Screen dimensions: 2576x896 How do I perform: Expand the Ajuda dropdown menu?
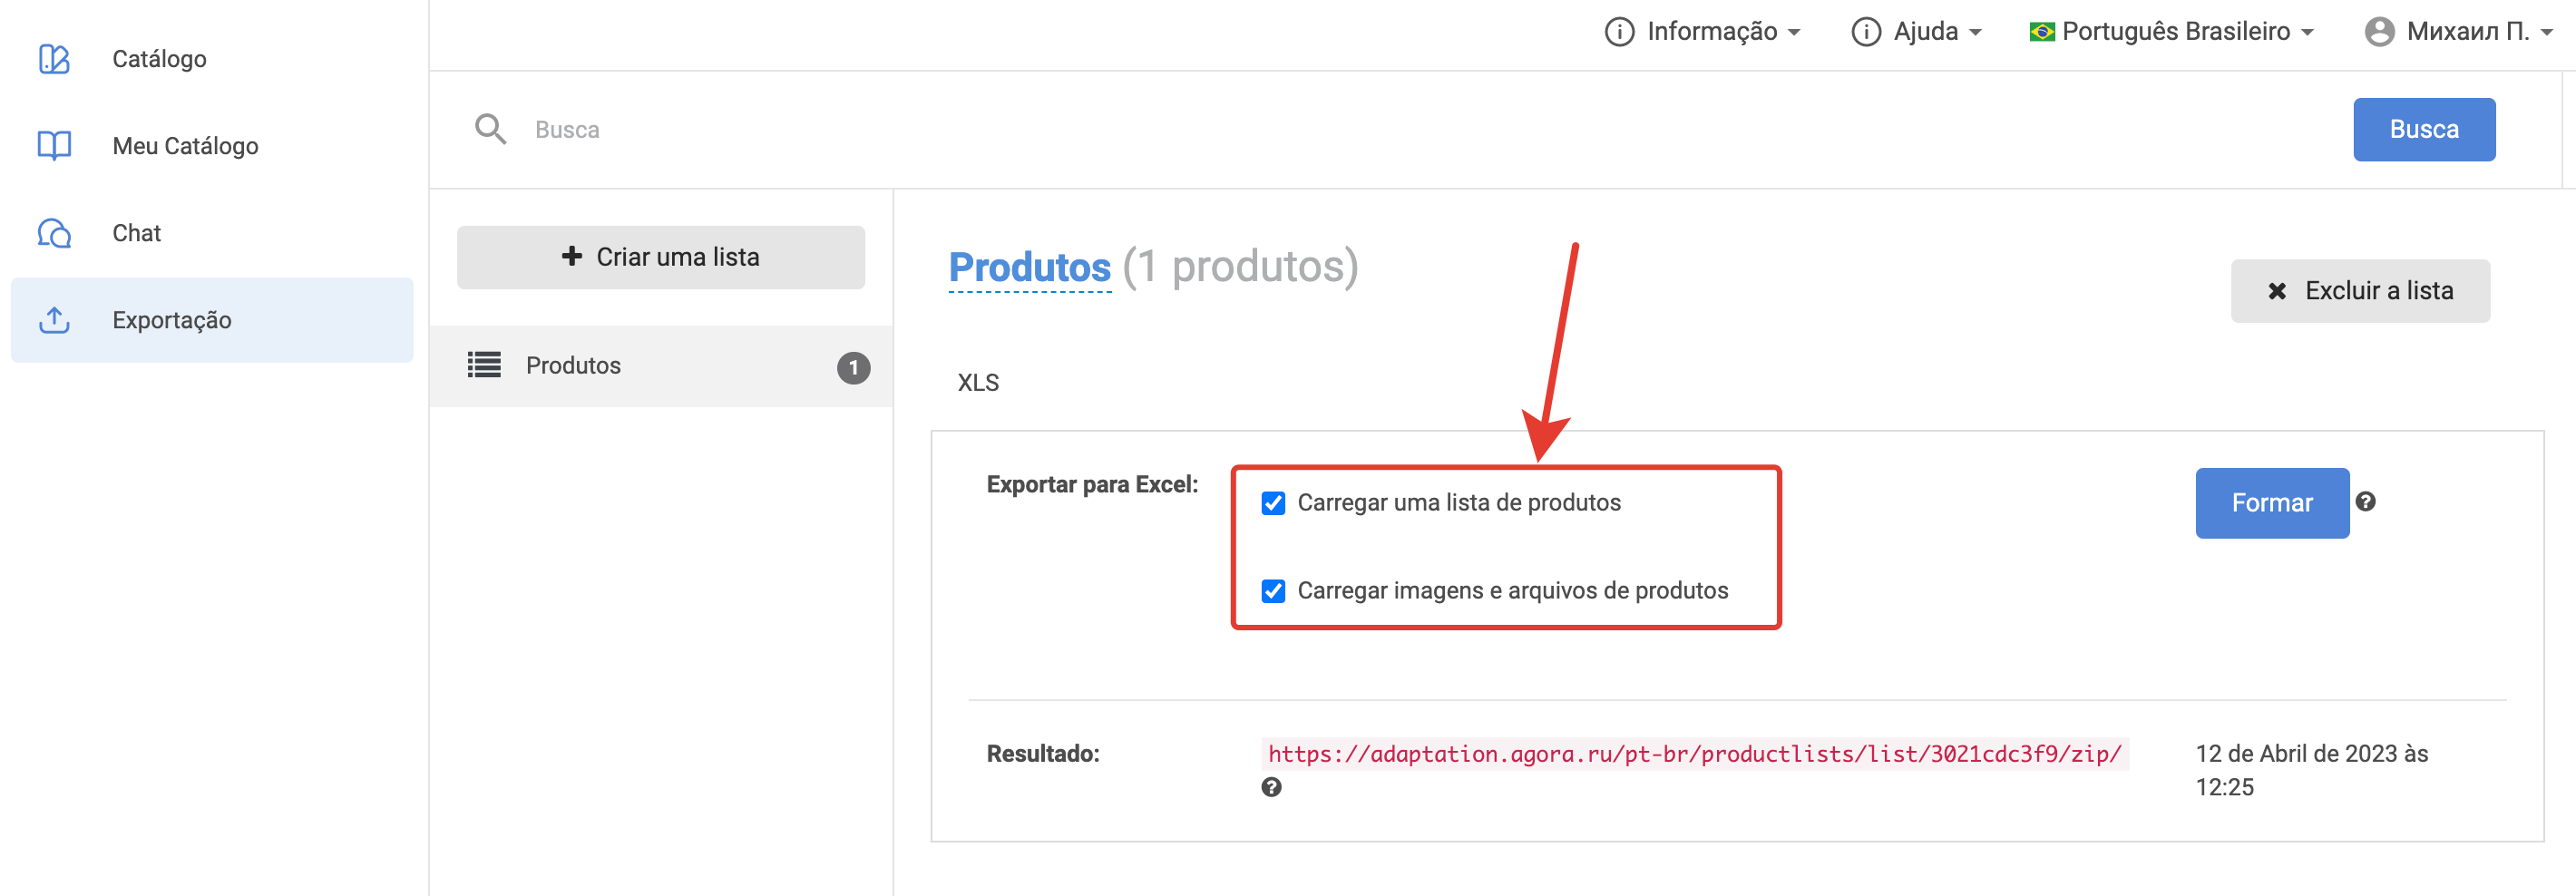point(1917,32)
